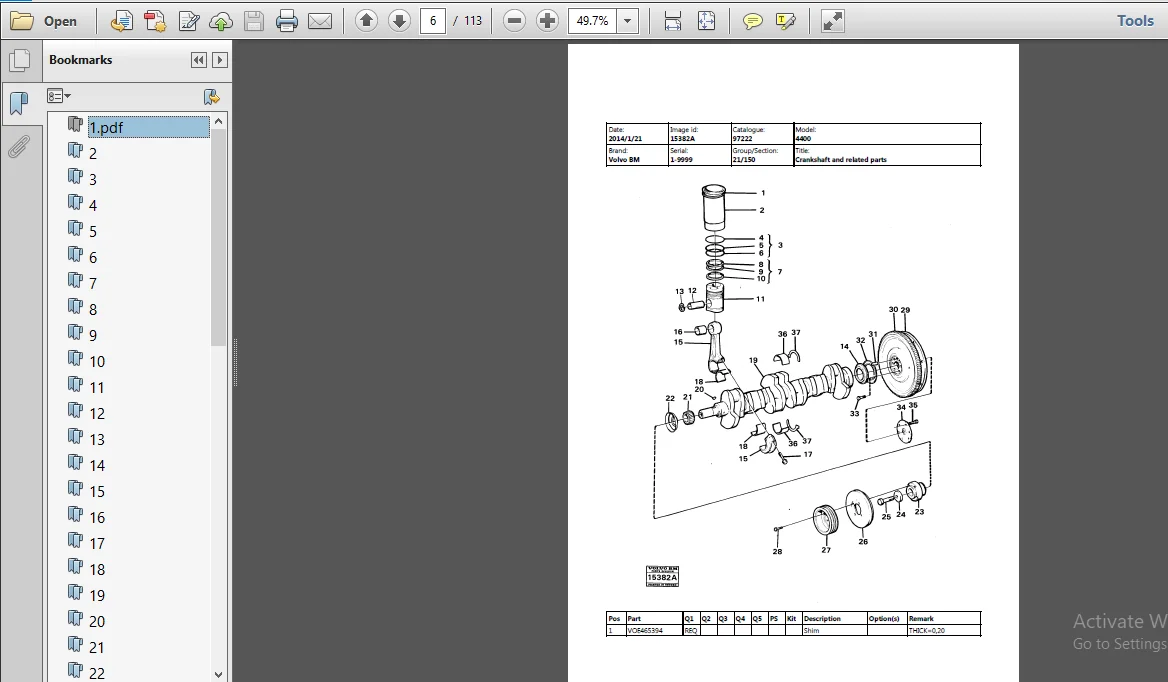
Task: Select bookmark 9
Action: click(x=93, y=336)
